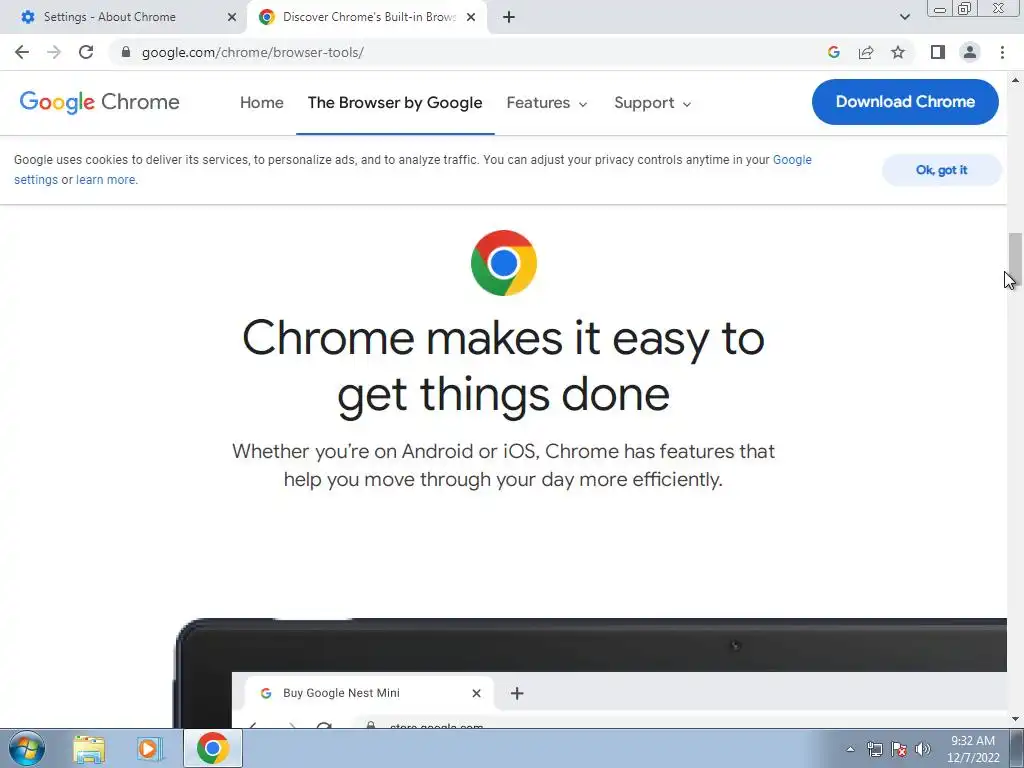This screenshot has height=768, width=1024.
Task: Close the Discover Chrome's Built-in Browser tab
Action: 471,17
